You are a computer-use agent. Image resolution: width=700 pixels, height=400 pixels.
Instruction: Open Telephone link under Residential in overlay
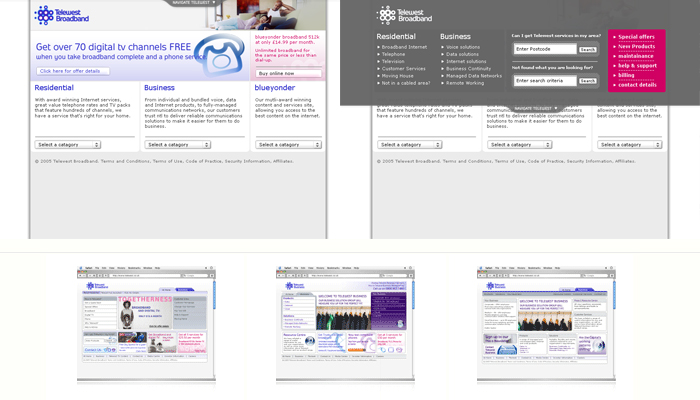(393, 54)
